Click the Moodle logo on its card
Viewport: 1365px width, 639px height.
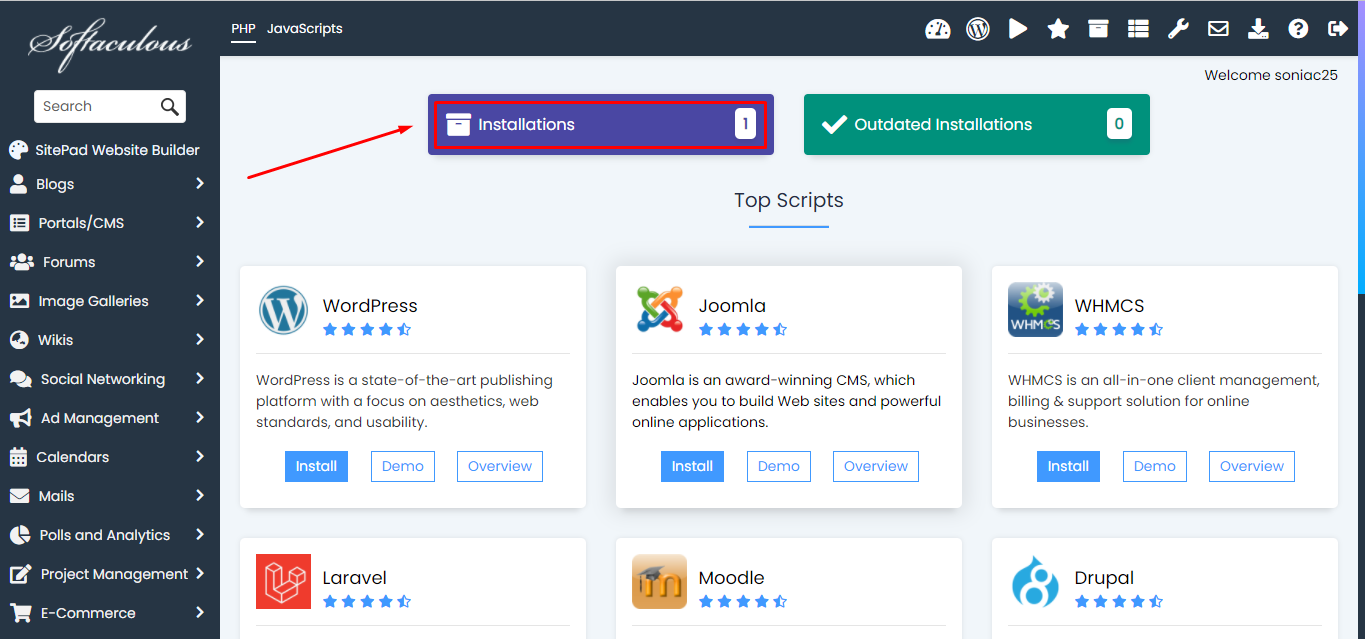tap(659, 582)
